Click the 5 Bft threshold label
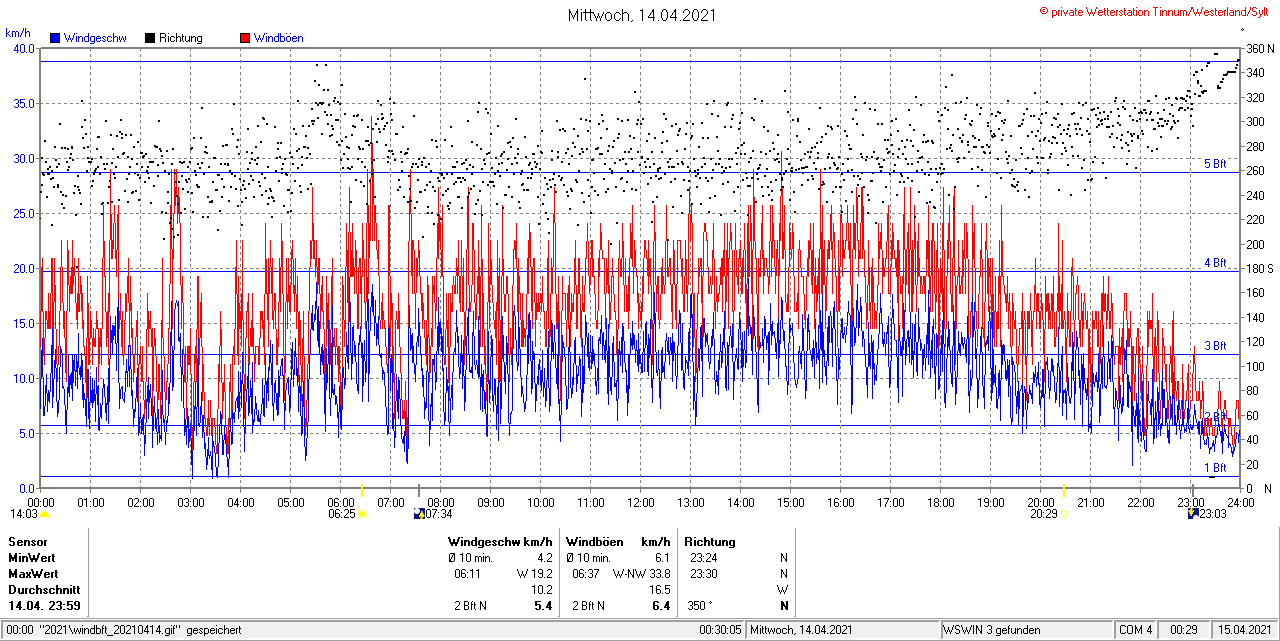This screenshot has width=1280, height=641. point(1214,163)
